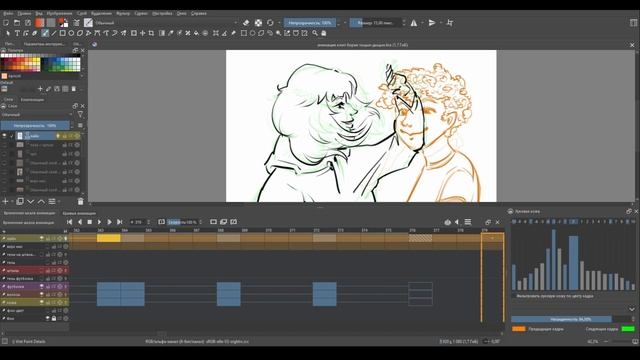Move the layer down in the stack
The height and width of the screenshot is (360, 640).
tap(31, 201)
